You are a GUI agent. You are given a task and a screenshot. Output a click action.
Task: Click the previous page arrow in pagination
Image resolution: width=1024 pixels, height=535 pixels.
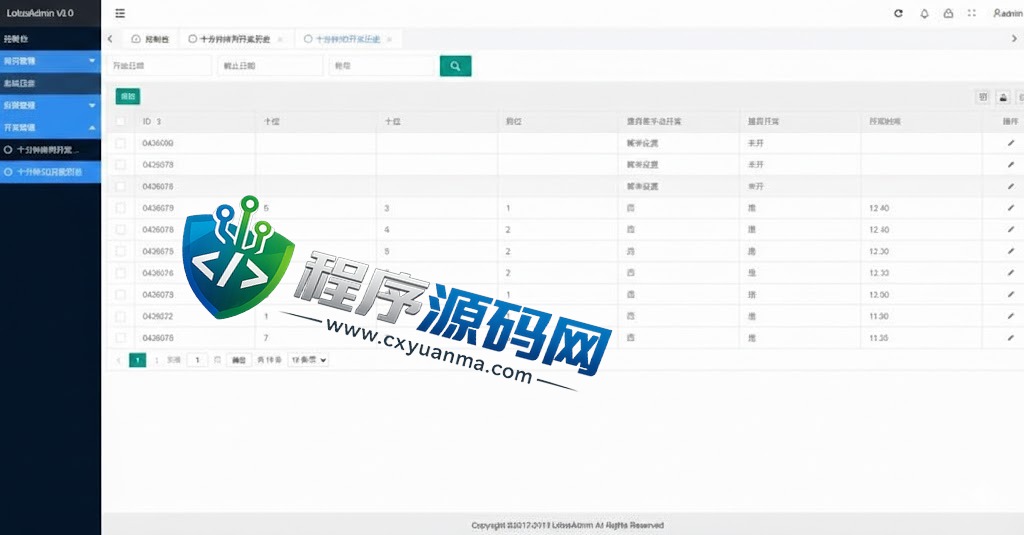click(x=118, y=360)
